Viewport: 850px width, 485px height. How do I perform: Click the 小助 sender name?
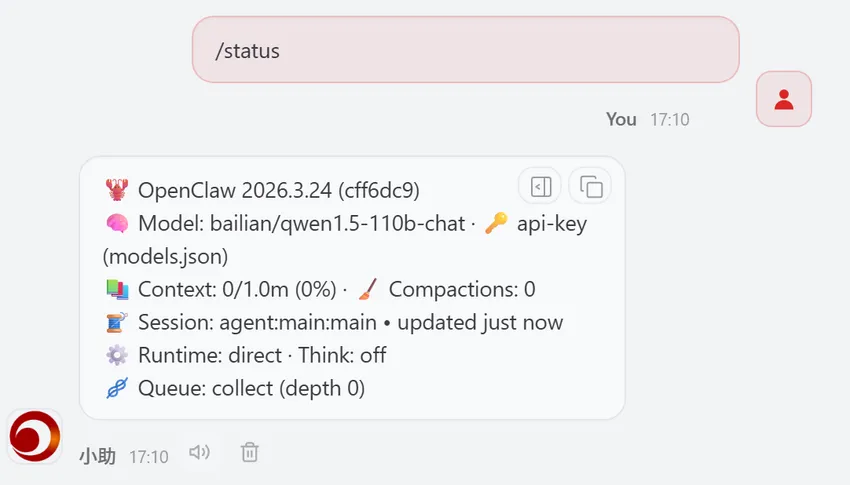tap(98, 456)
